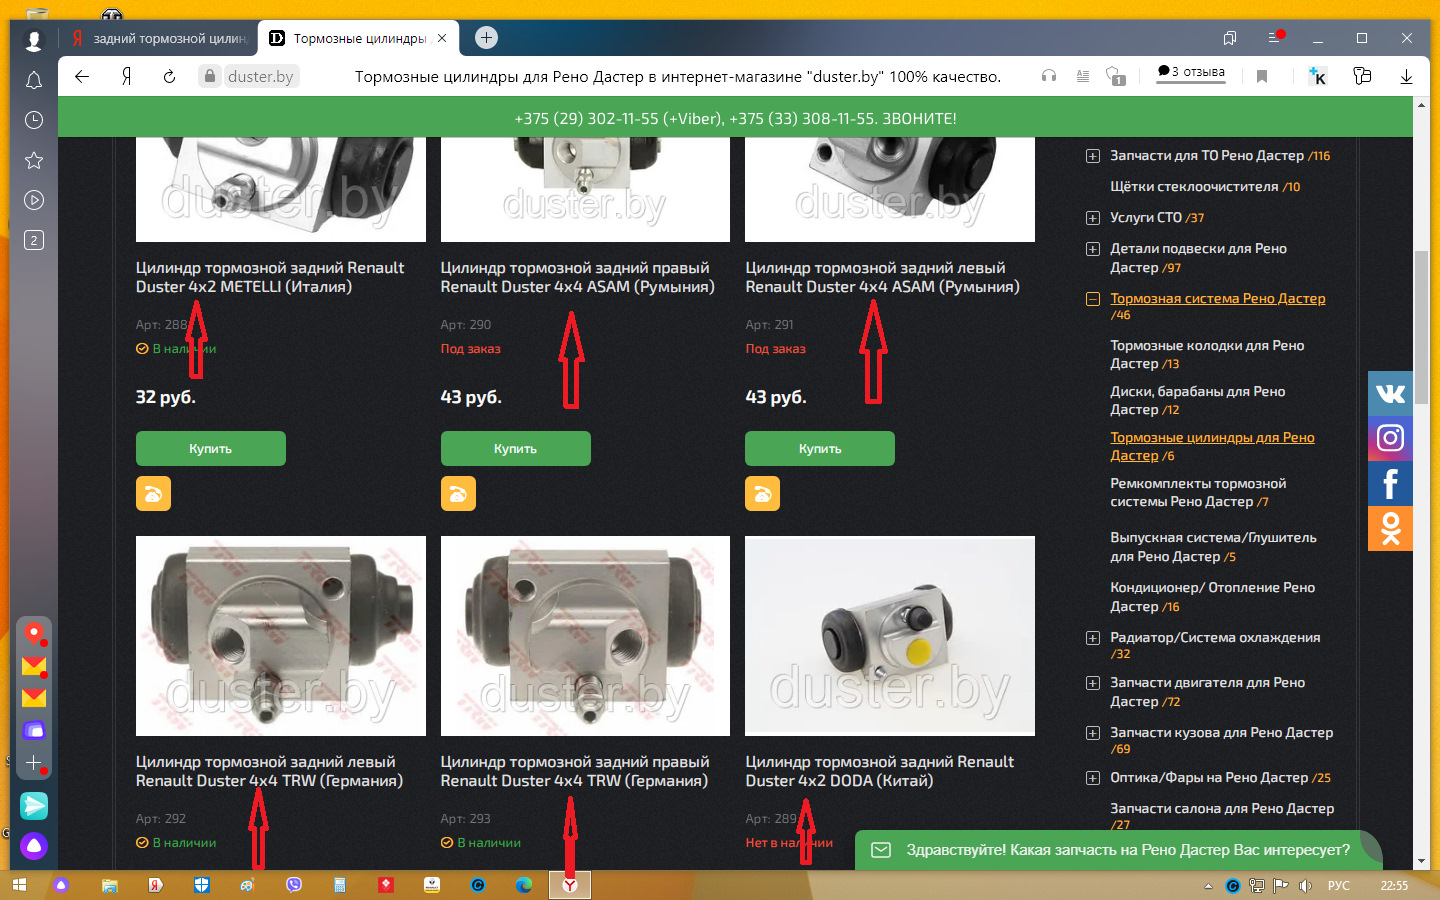
Task: Switch to the задний тормозной цилиндр tab
Action: [x=161, y=38]
